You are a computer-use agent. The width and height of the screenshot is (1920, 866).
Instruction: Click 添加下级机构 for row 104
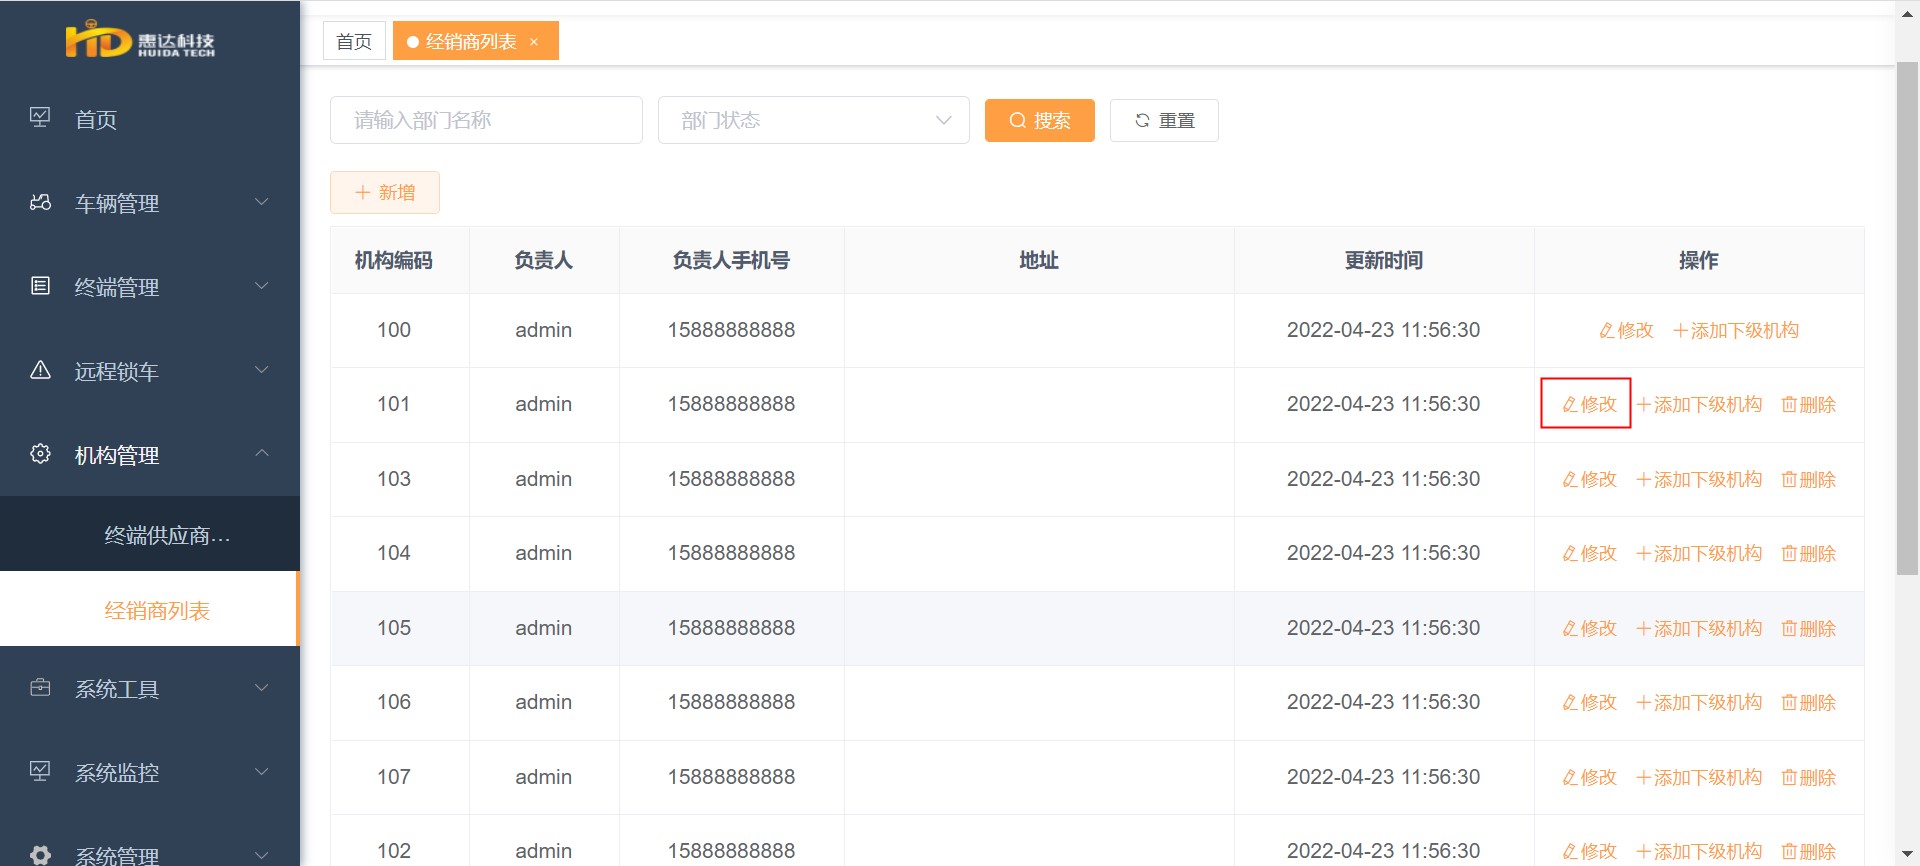[x=1699, y=553]
